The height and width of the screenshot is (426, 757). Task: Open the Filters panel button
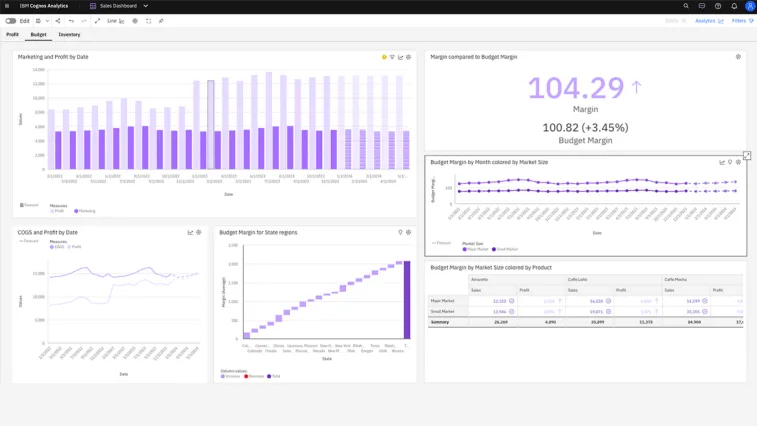click(x=742, y=21)
